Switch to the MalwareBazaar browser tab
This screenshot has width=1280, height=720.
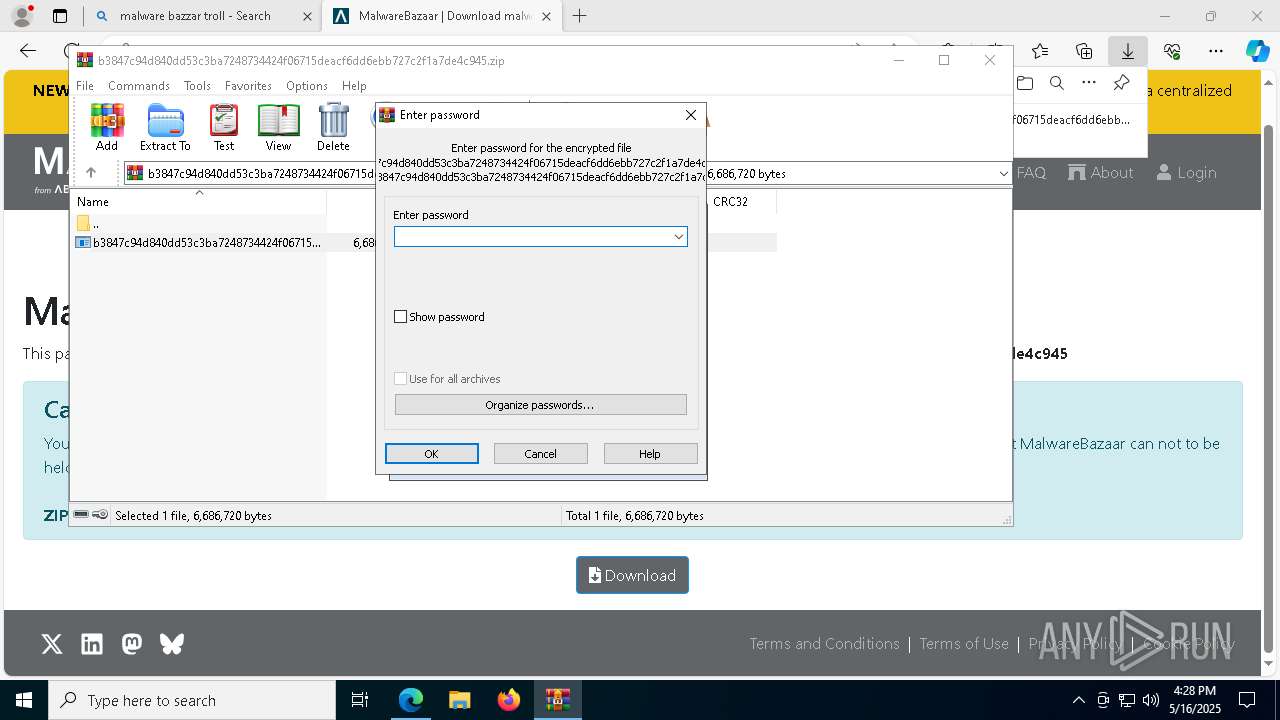click(441, 16)
